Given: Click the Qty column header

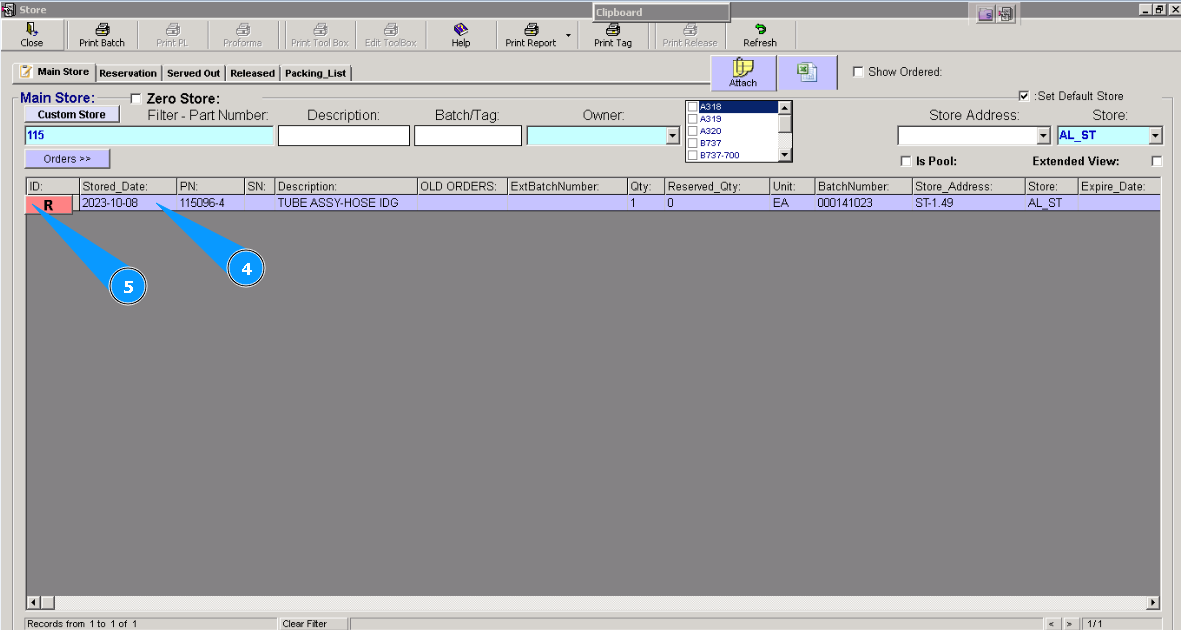Looking at the screenshot, I should (x=645, y=186).
